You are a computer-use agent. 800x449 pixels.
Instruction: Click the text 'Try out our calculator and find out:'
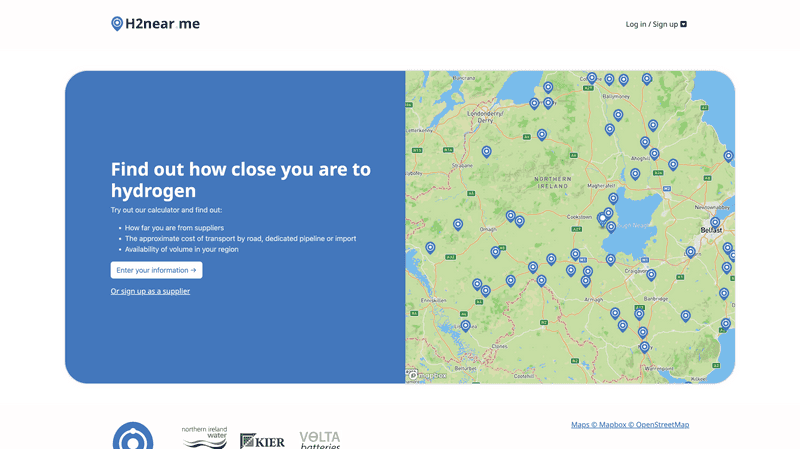click(166, 210)
